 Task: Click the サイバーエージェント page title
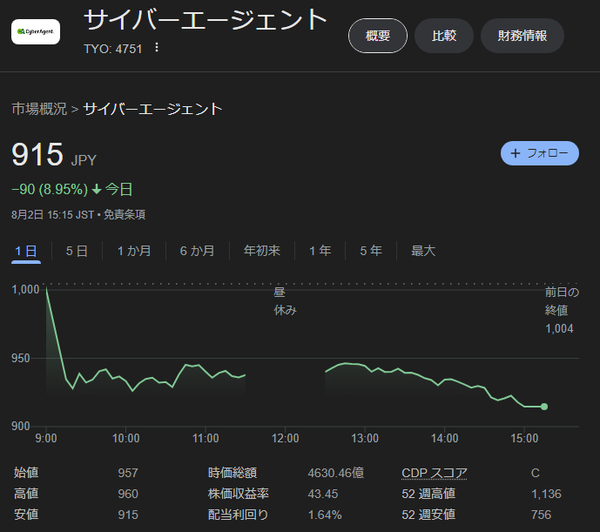(x=205, y=20)
